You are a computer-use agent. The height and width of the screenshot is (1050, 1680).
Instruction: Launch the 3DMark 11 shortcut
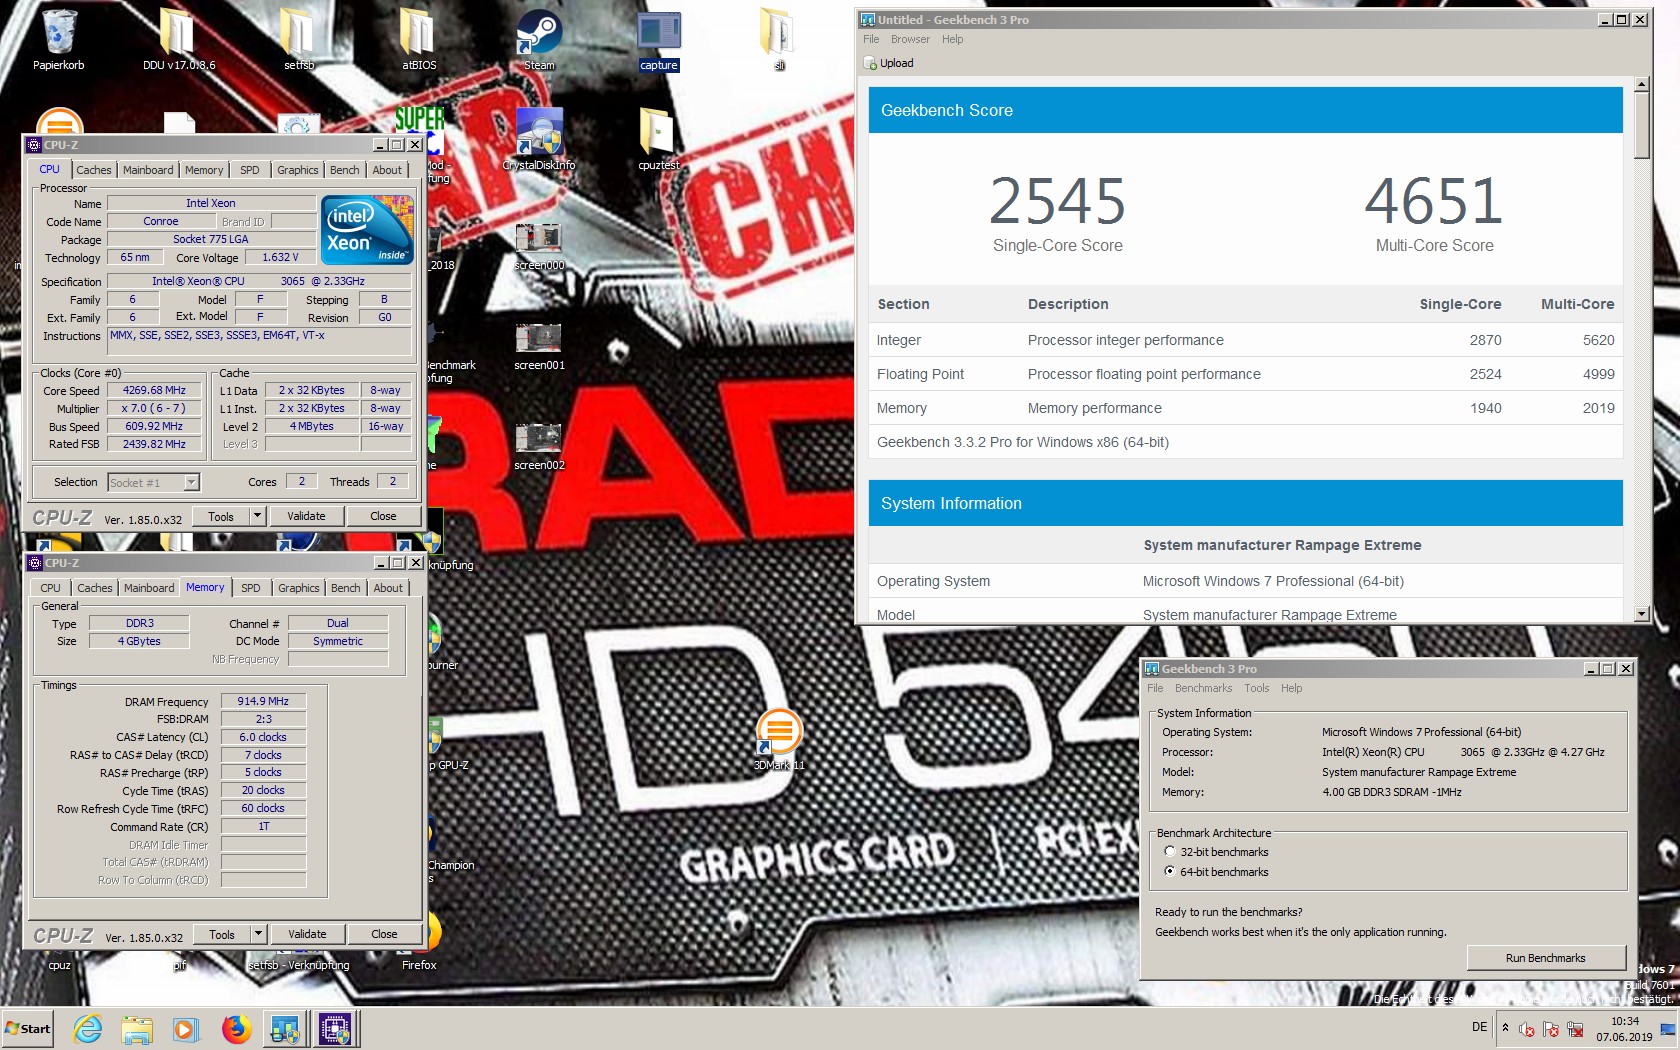779,740
